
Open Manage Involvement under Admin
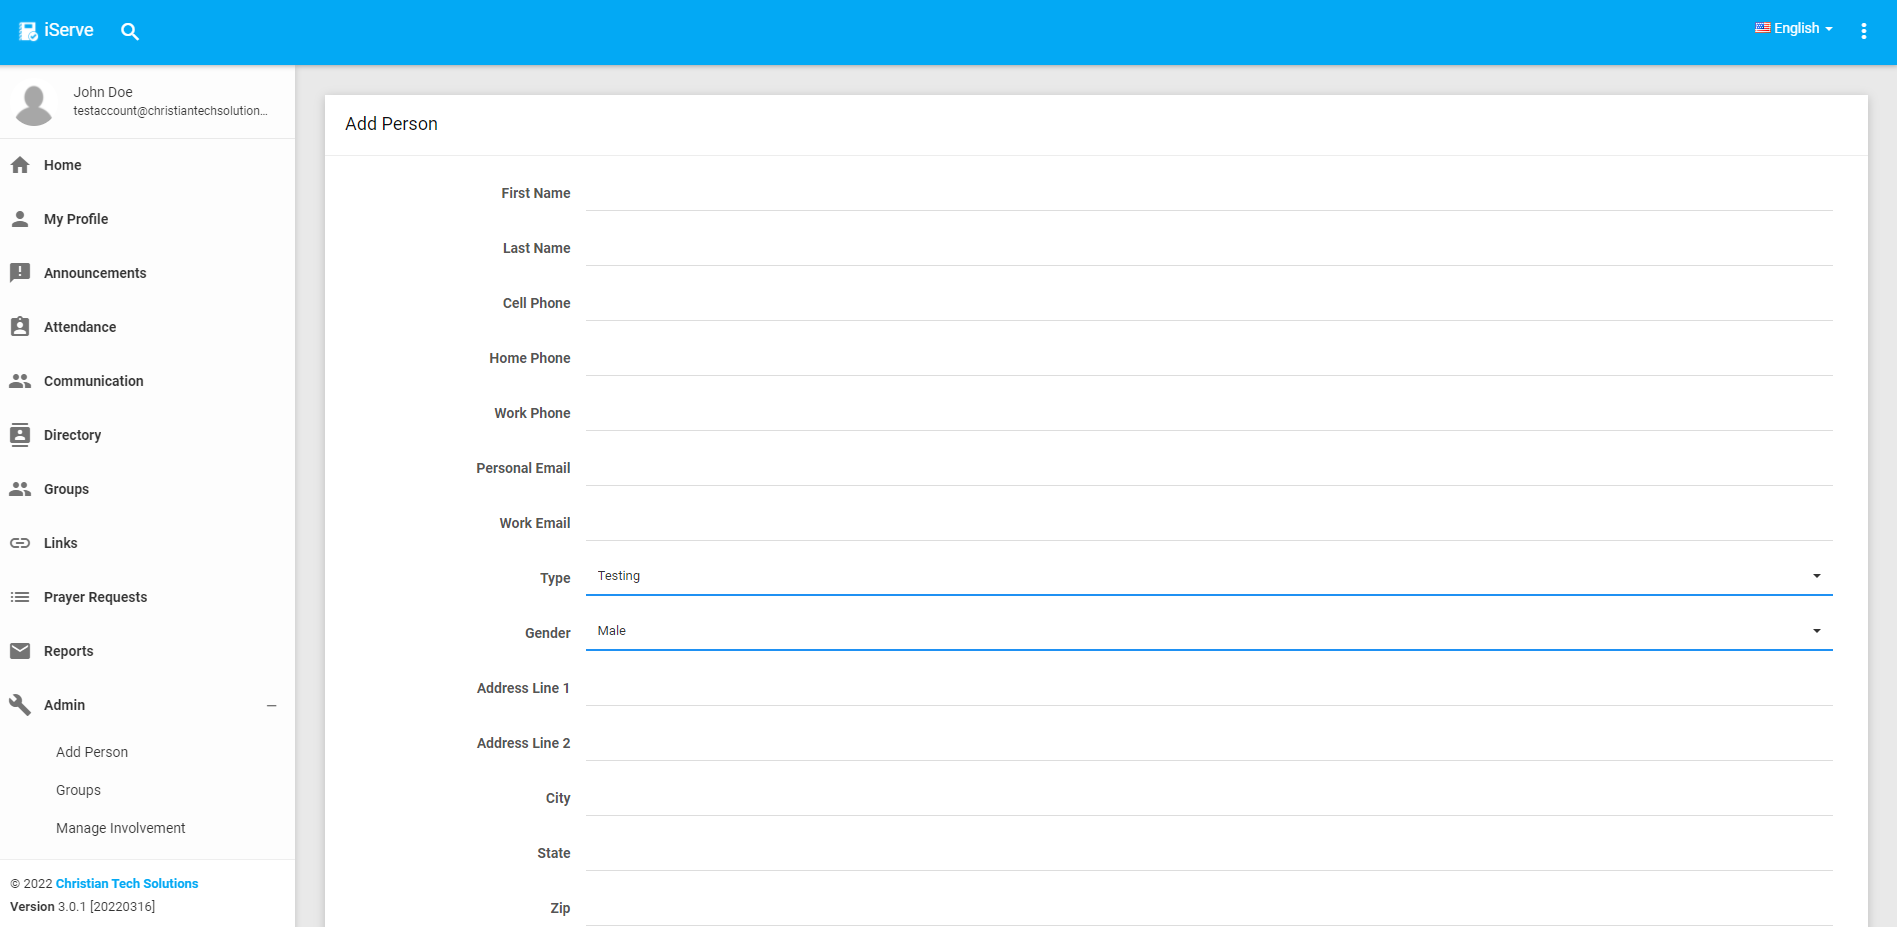(x=120, y=827)
